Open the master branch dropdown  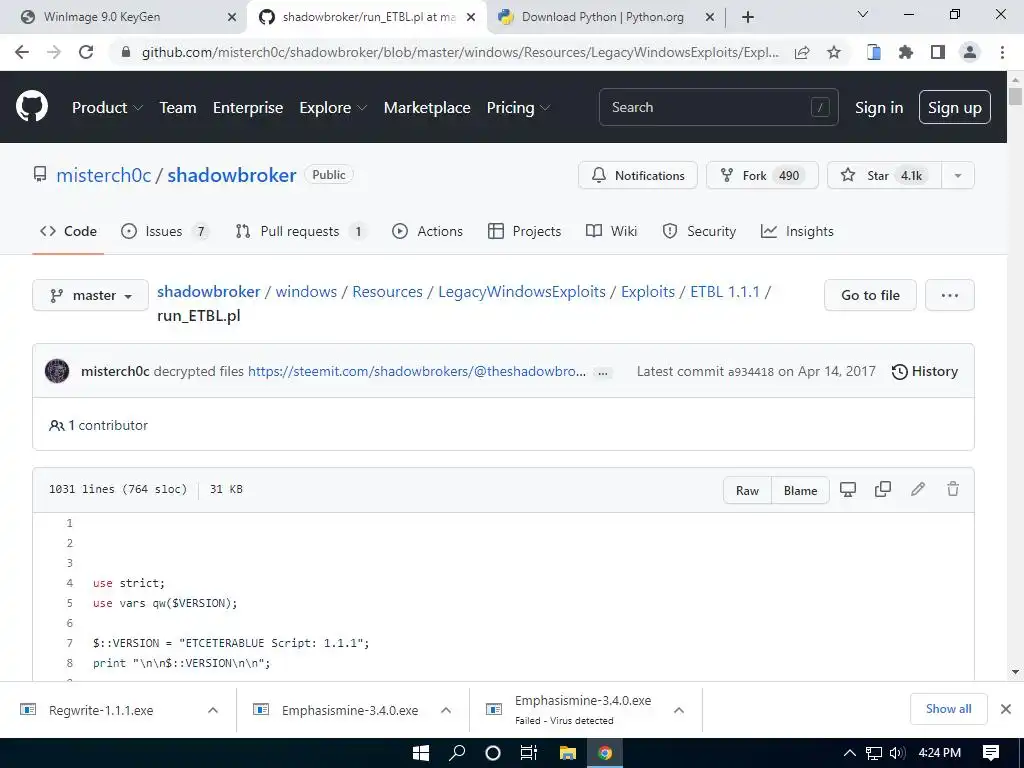point(91,295)
